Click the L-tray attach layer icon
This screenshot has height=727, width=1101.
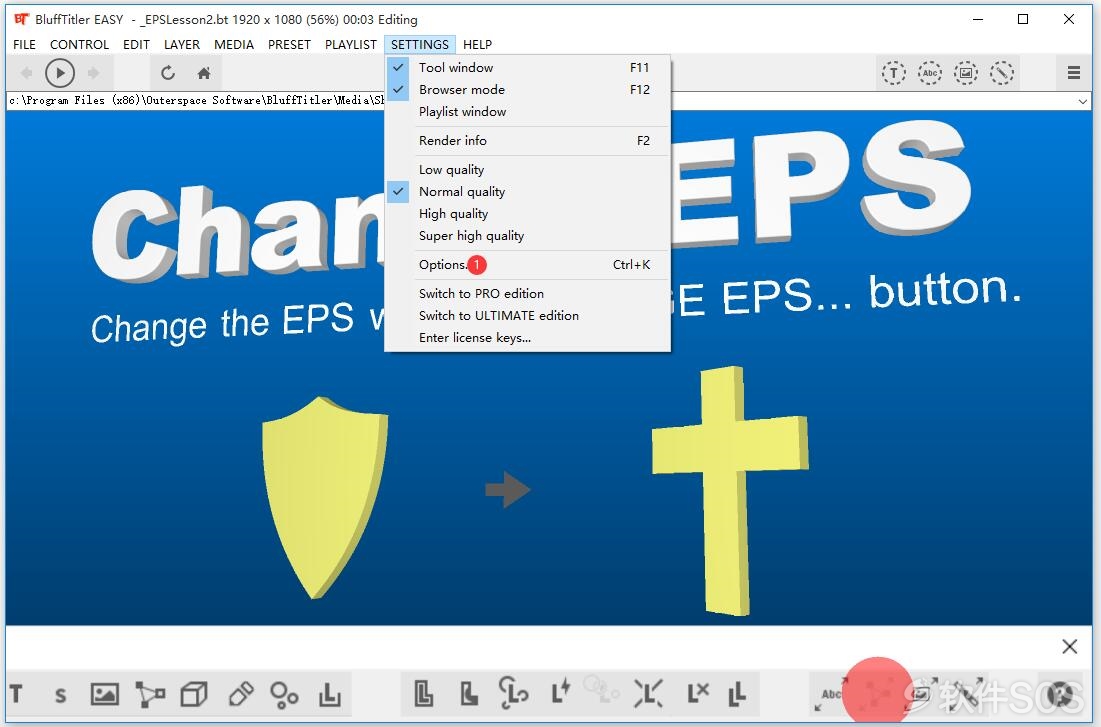(x=329, y=695)
